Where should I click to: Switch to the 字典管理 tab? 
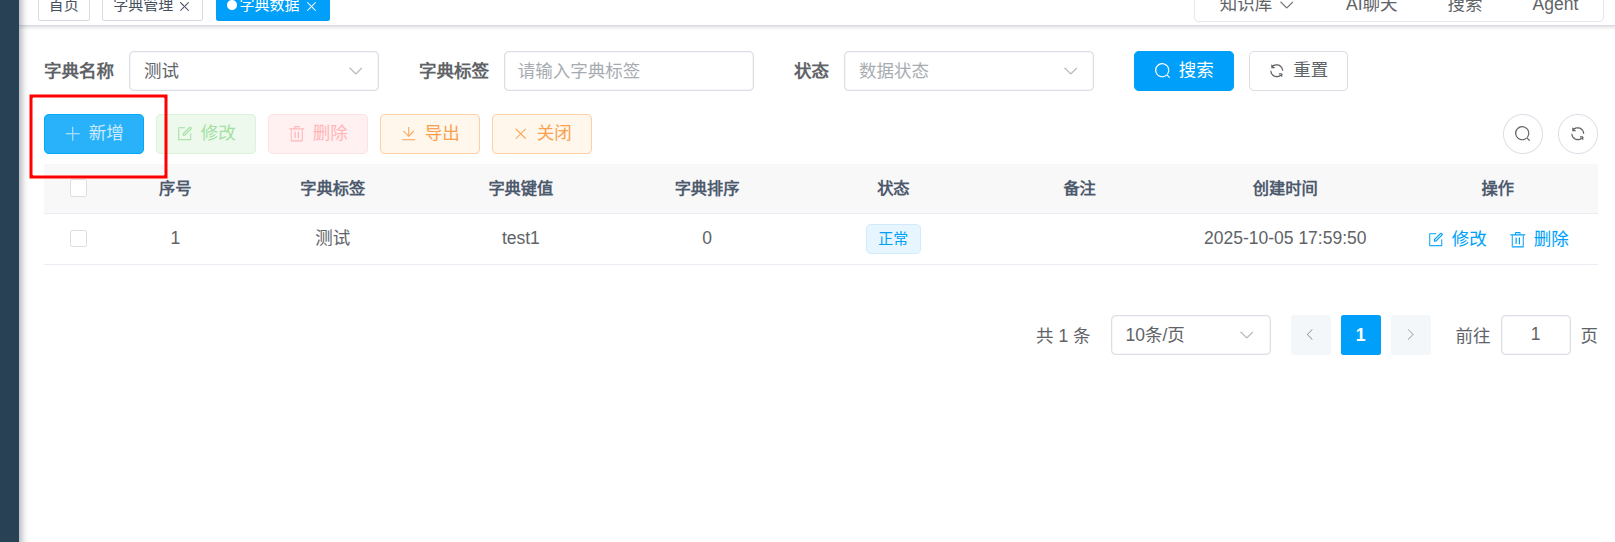click(x=143, y=7)
